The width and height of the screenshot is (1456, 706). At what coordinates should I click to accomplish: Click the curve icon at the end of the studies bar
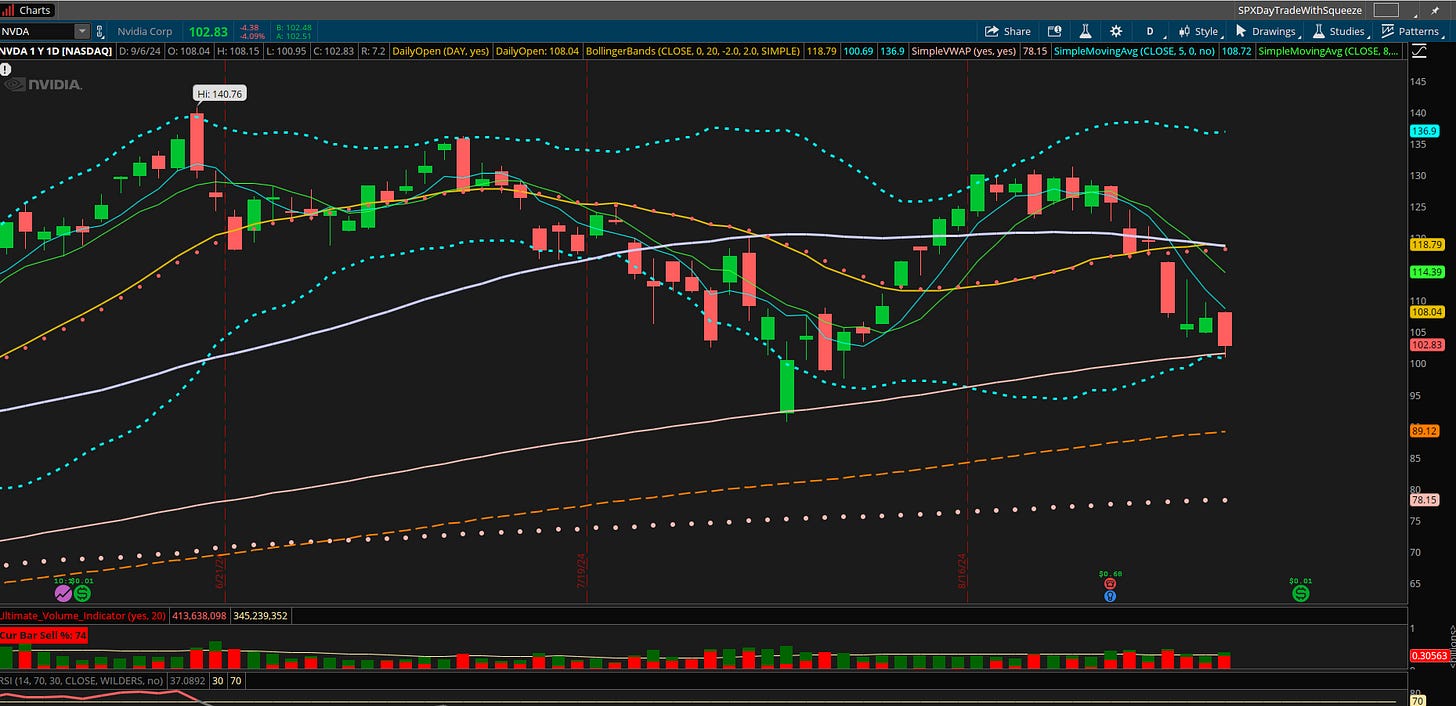click(1418, 50)
